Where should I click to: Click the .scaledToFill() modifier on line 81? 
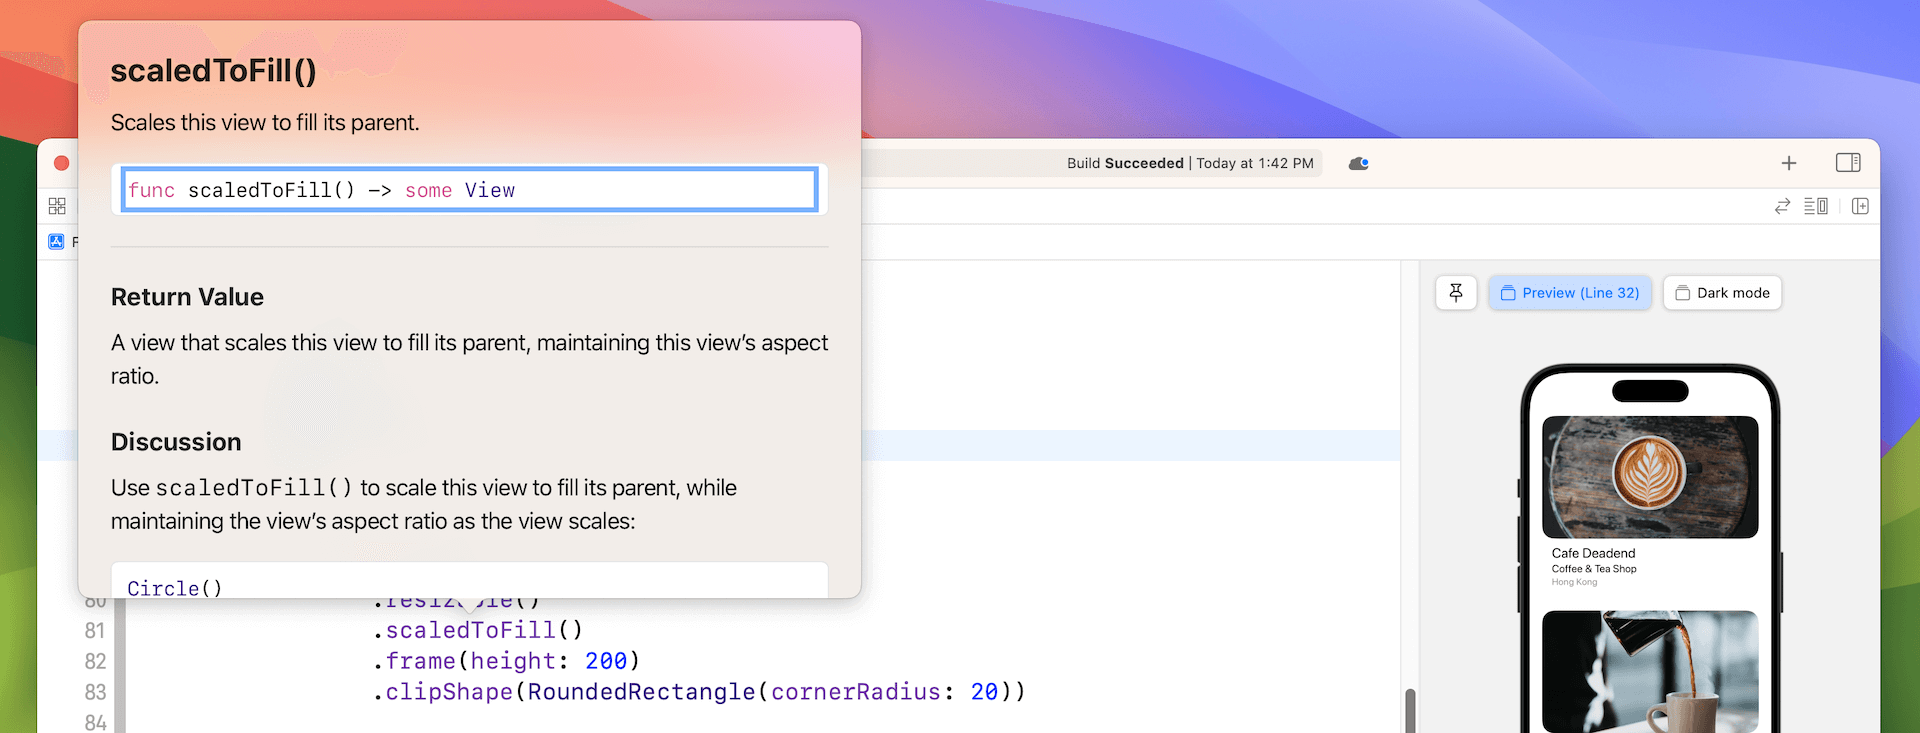[x=477, y=630]
